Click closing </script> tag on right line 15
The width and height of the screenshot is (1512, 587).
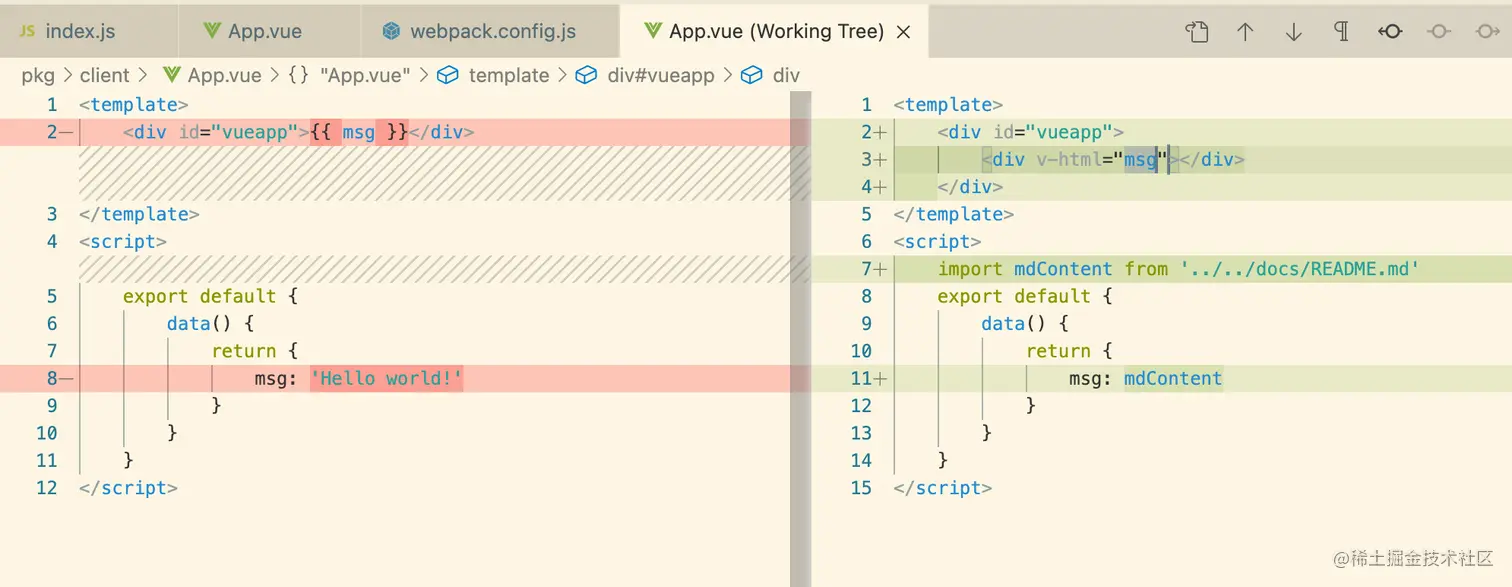pos(943,488)
